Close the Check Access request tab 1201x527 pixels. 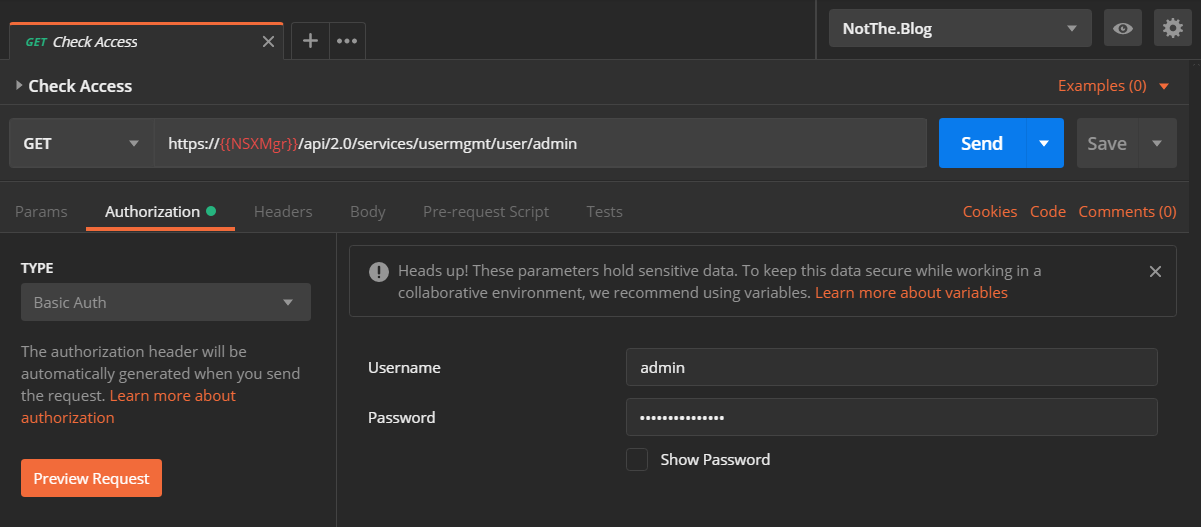coord(268,41)
